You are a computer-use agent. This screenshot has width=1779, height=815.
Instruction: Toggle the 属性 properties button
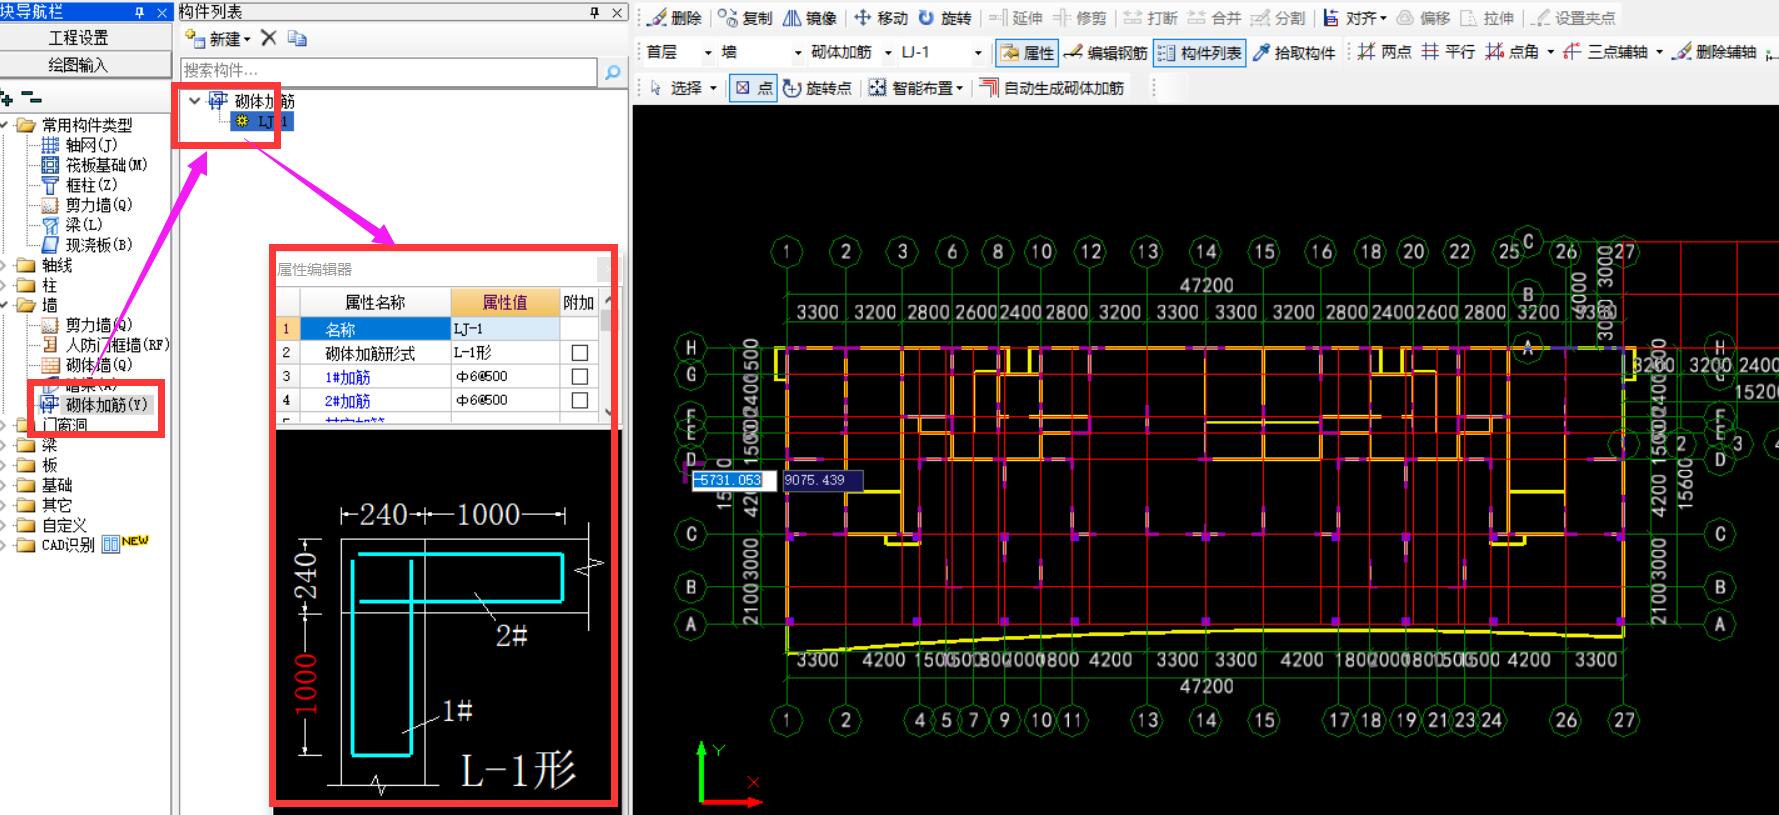tap(1027, 53)
